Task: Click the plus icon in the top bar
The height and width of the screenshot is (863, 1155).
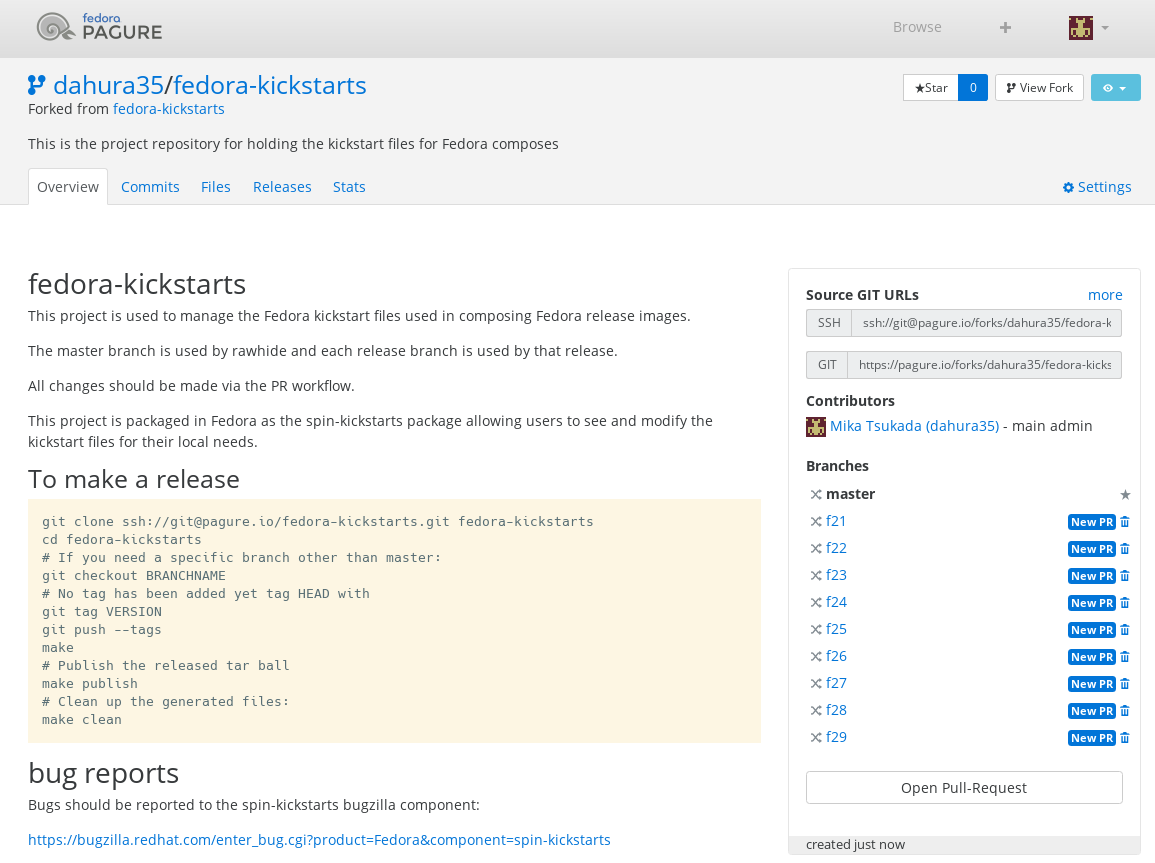Action: tap(1005, 27)
